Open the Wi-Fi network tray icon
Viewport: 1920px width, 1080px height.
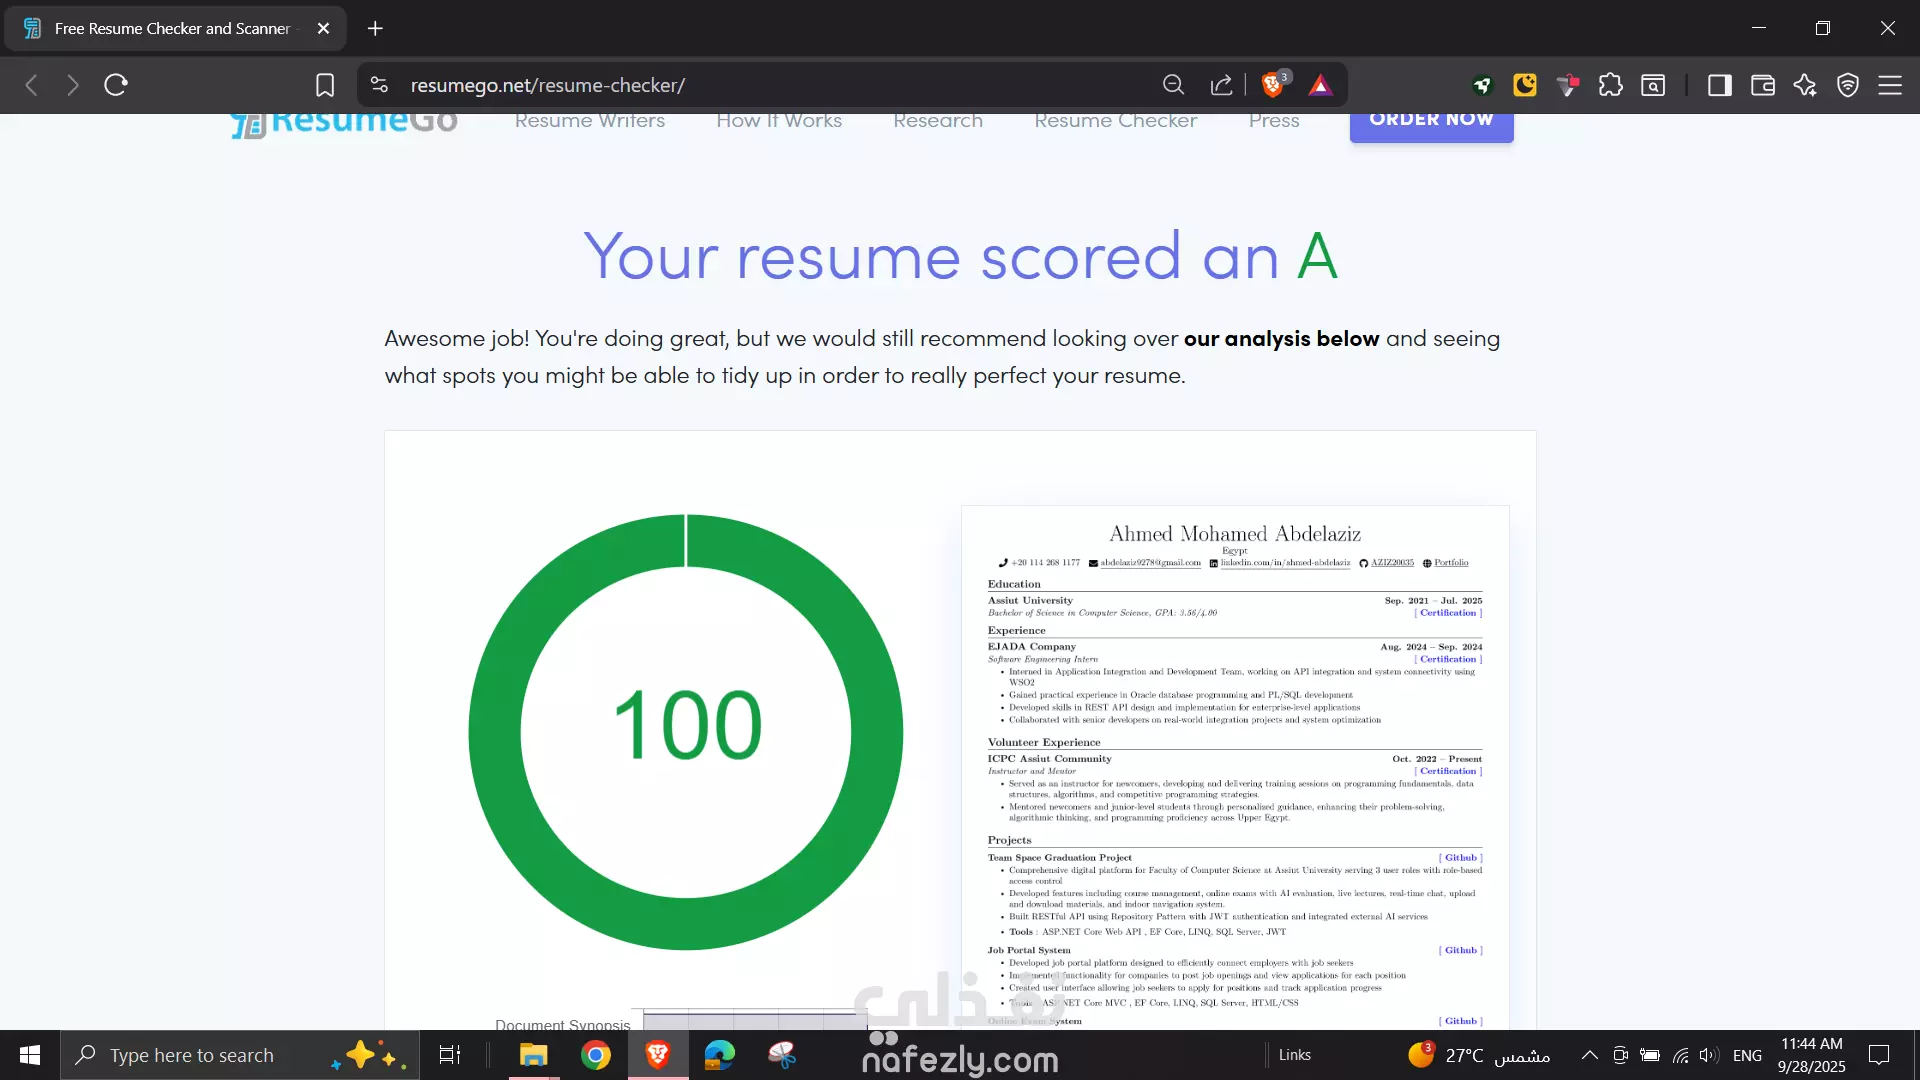click(1680, 1055)
